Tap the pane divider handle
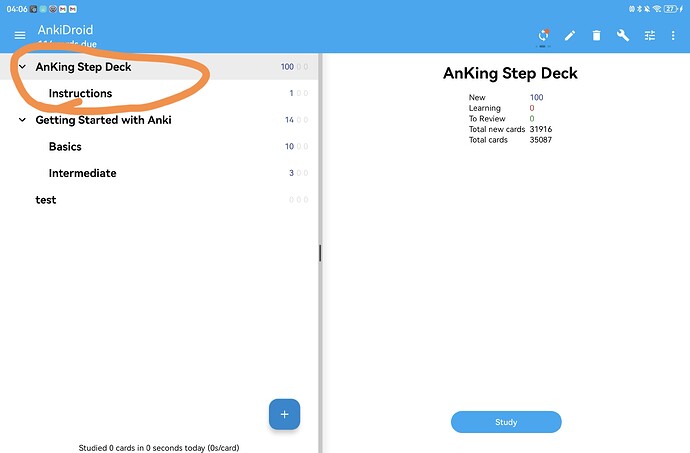Image resolution: width=690 pixels, height=453 pixels. point(320,253)
